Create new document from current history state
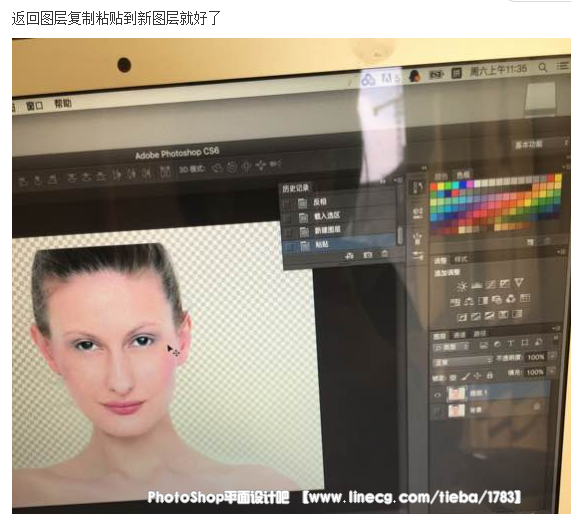This screenshot has width=571, height=514. (x=350, y=256)
